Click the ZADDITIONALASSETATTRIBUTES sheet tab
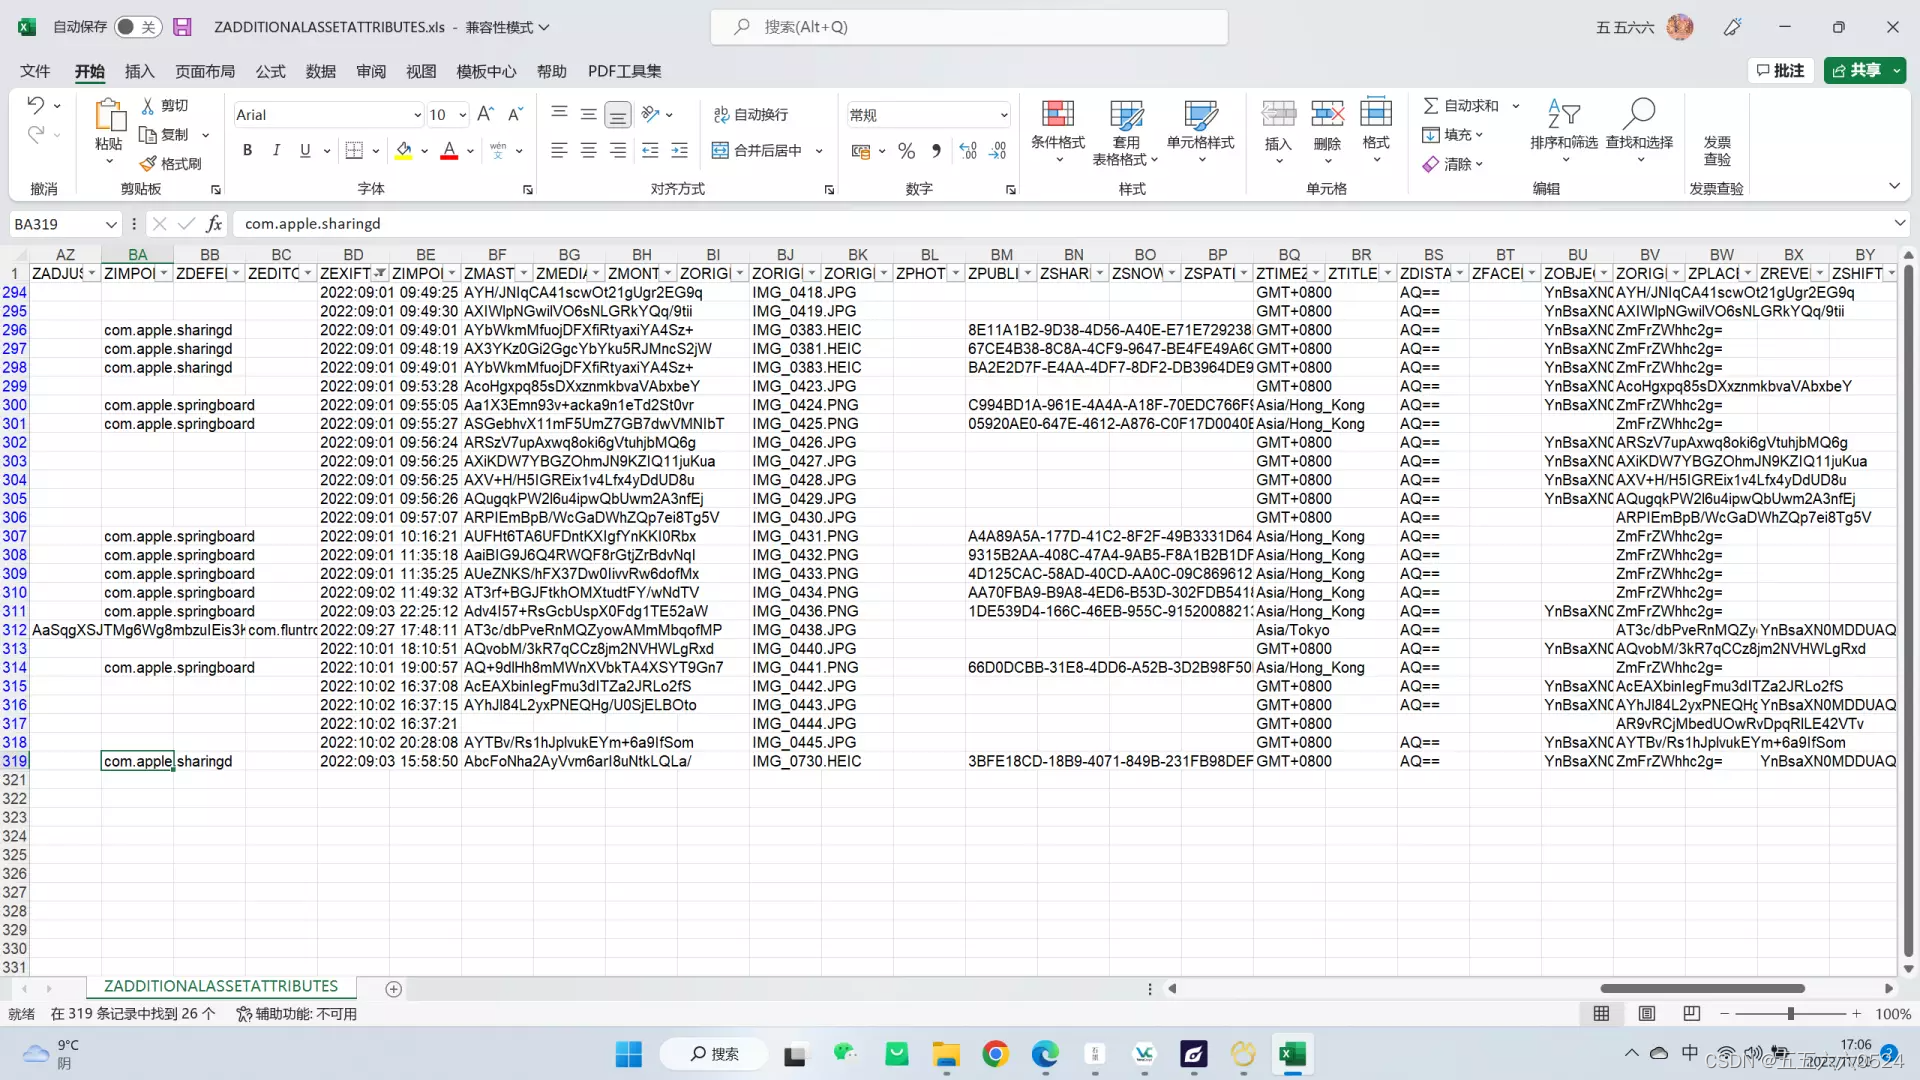1920x1080 pixels. (x=221, y=987)
